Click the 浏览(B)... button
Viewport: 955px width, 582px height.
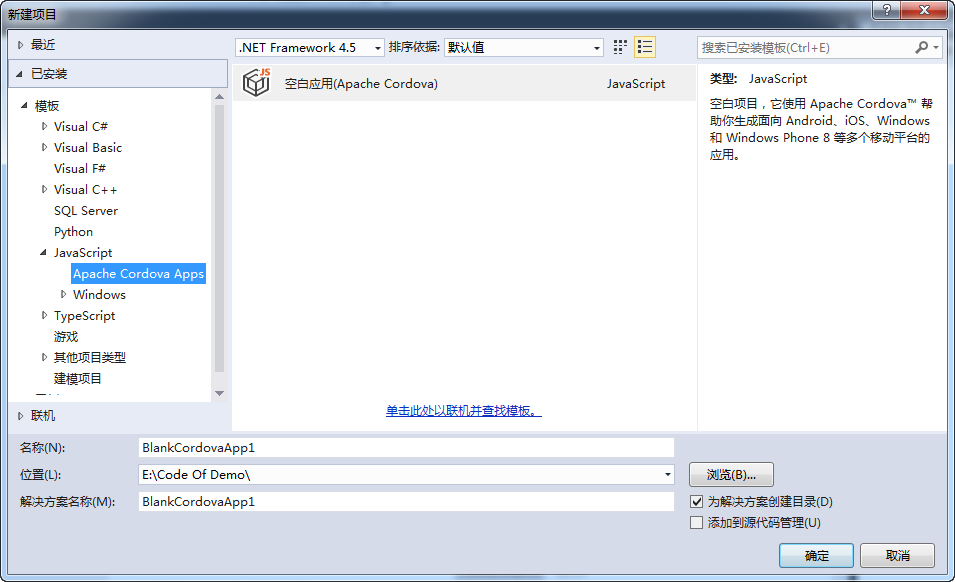pyautogui.click(x=731, y=474)
